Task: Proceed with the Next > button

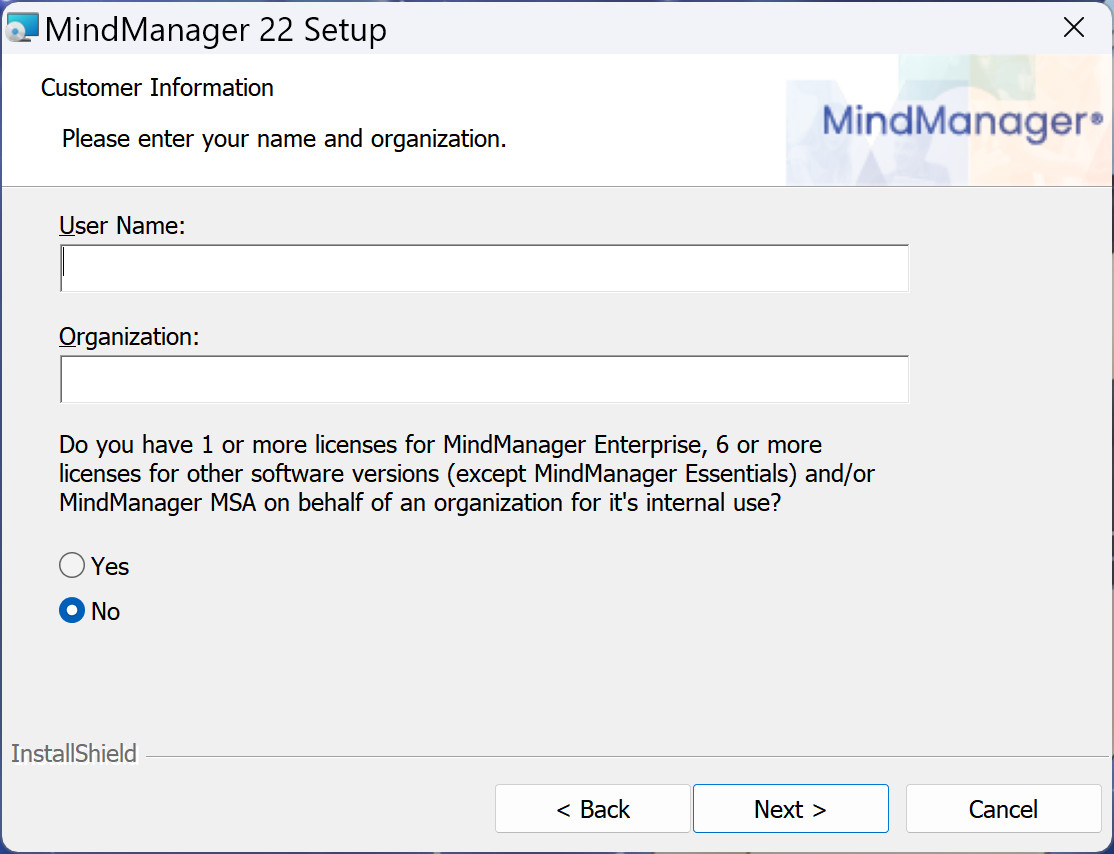Action: (791, 809)
